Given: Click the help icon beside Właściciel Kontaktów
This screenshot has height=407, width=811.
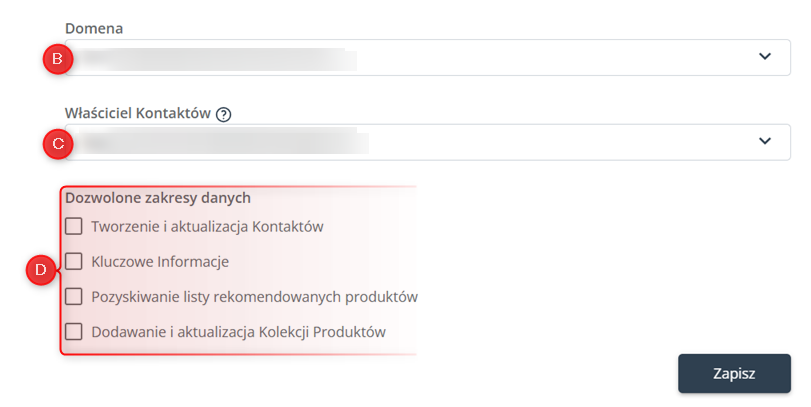Looking at the screenshot, I should pos(223,114).
